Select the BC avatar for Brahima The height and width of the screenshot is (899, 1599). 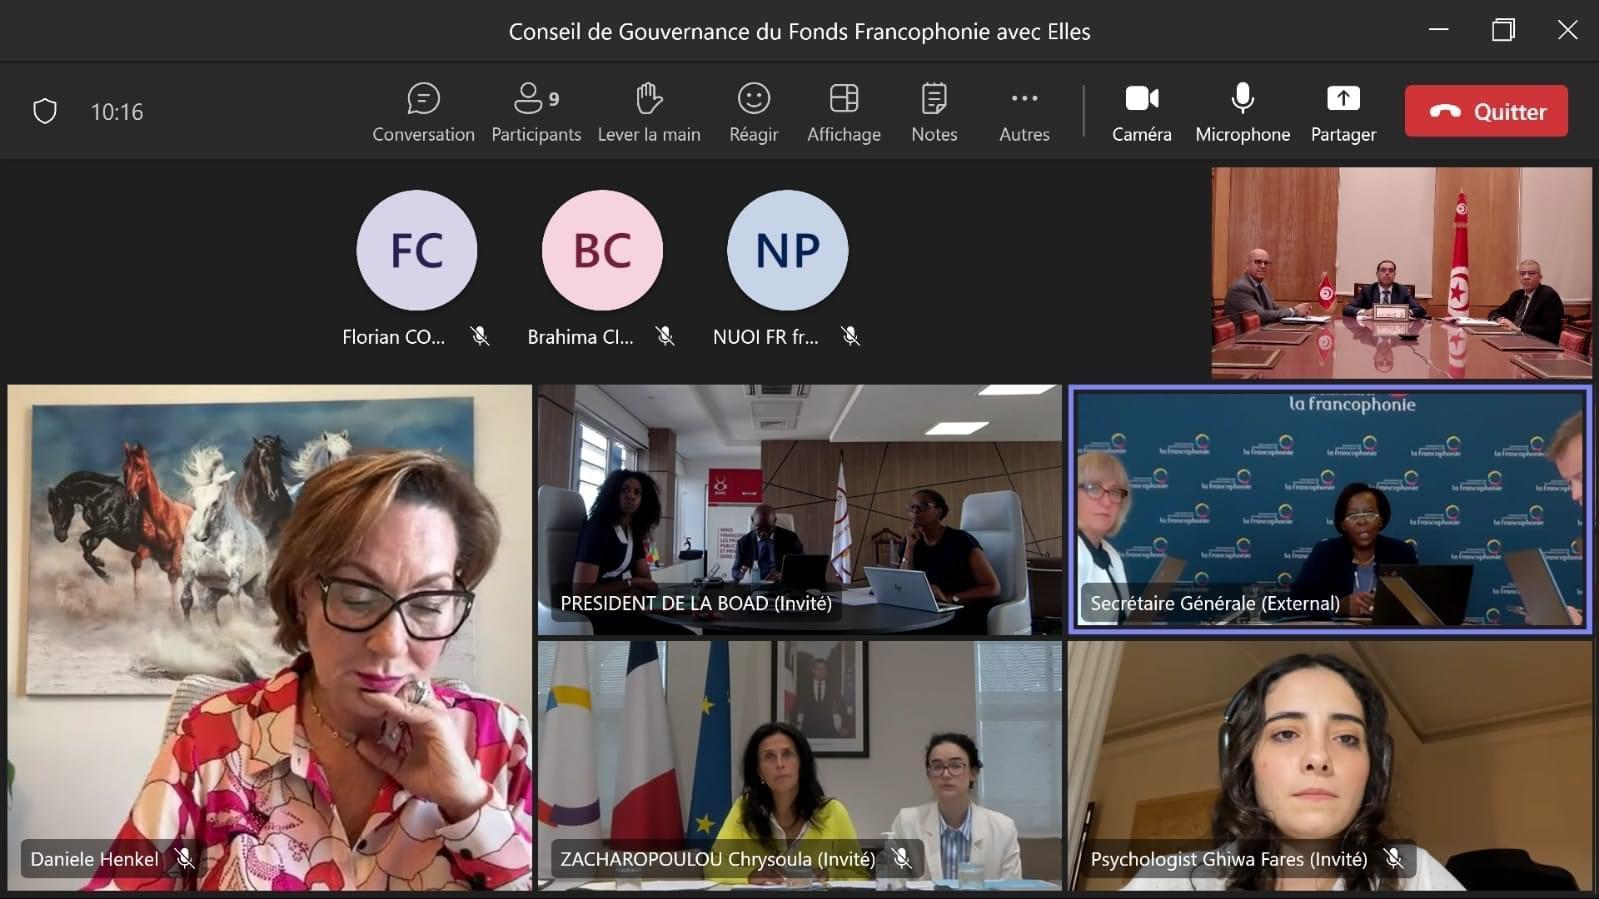[602, 250]
